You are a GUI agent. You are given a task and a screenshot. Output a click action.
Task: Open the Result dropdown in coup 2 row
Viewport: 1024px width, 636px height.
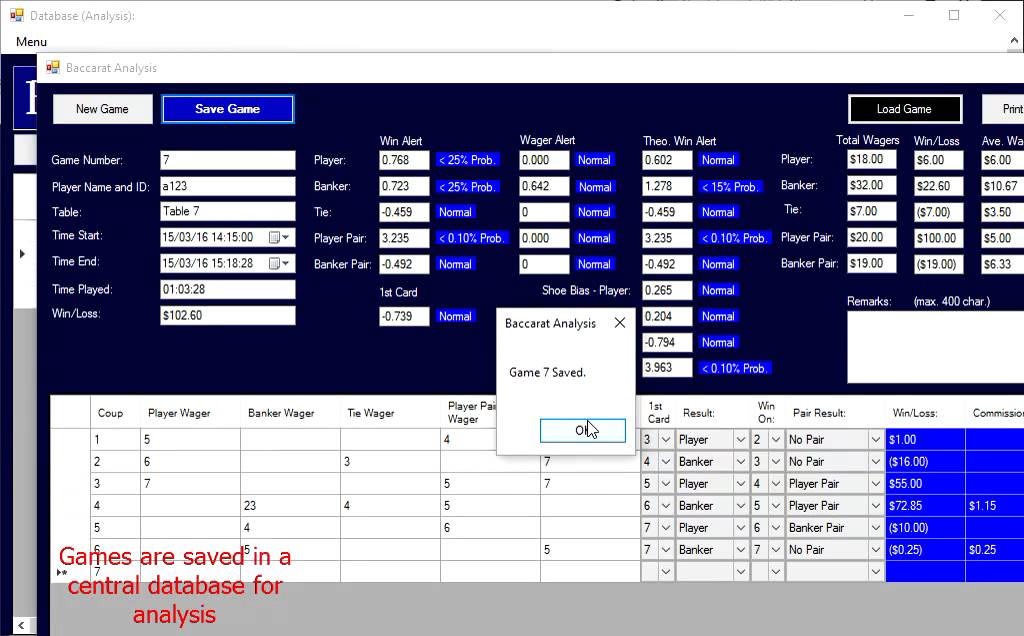(741, 462)
